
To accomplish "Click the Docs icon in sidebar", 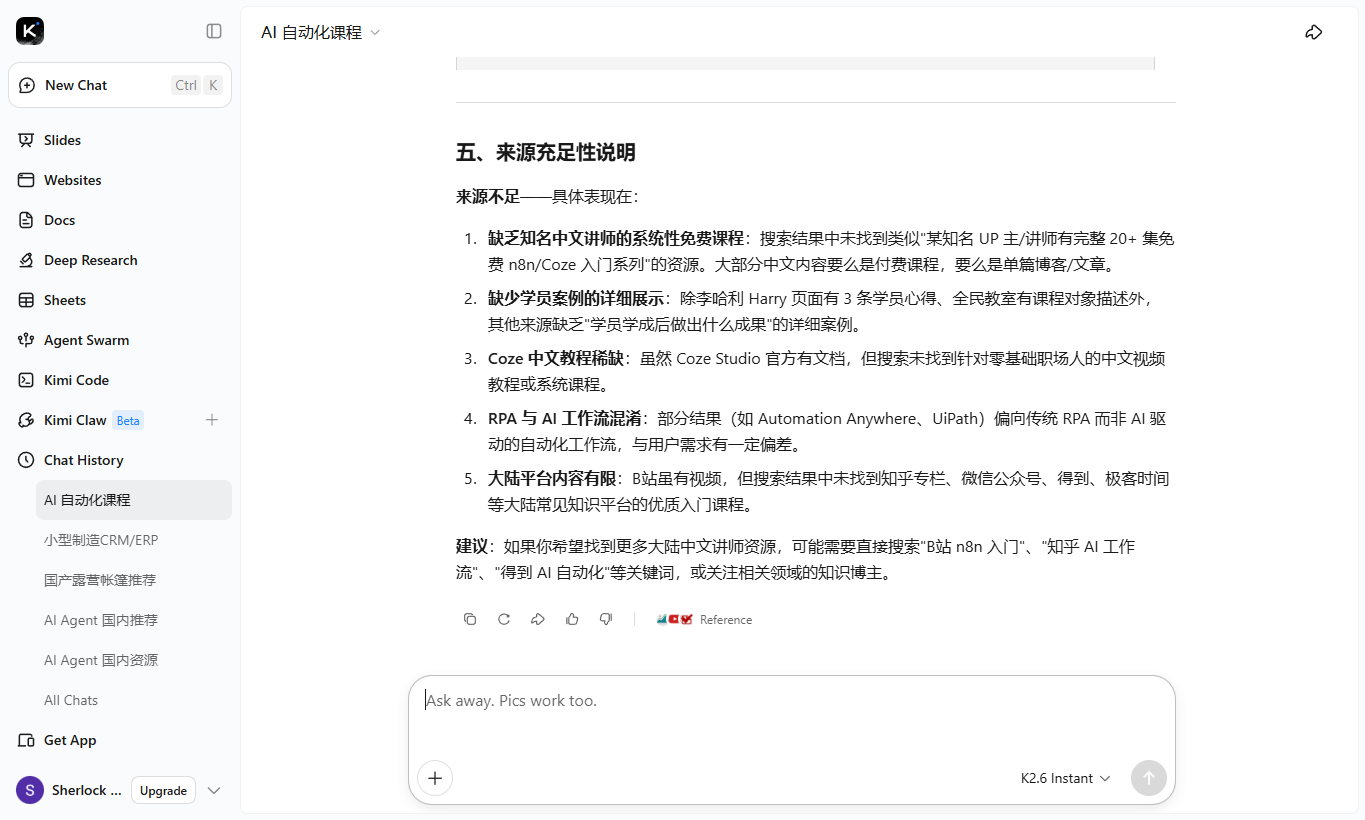I will tap(26, 220).
